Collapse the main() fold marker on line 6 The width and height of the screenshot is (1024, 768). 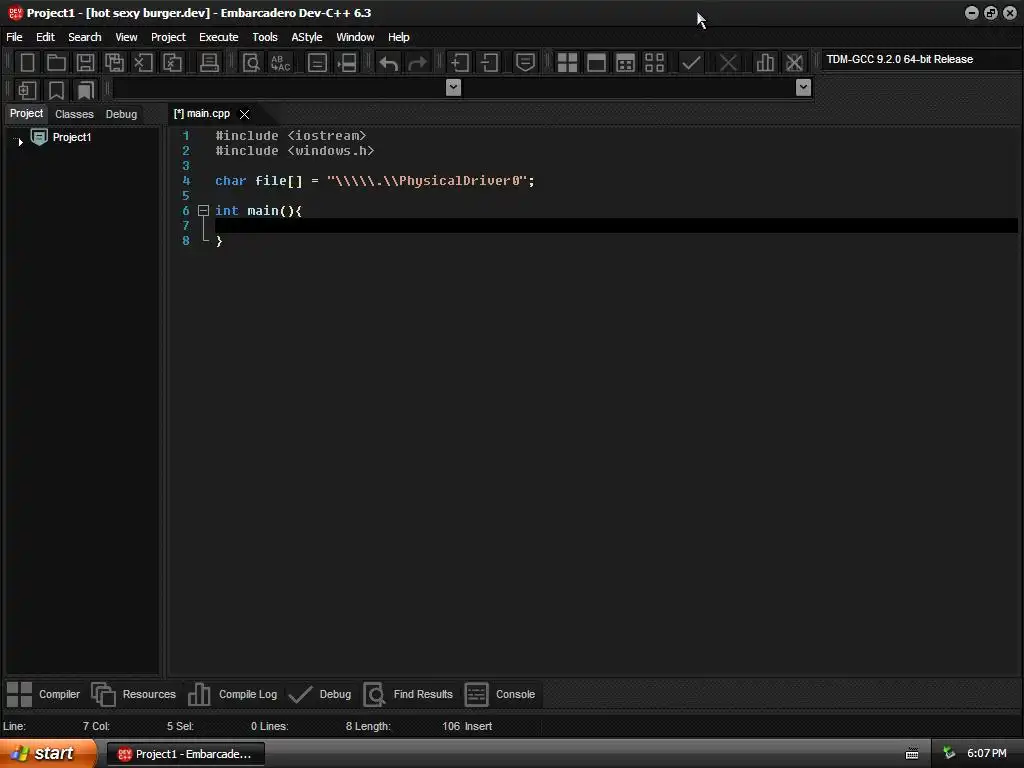203,210
